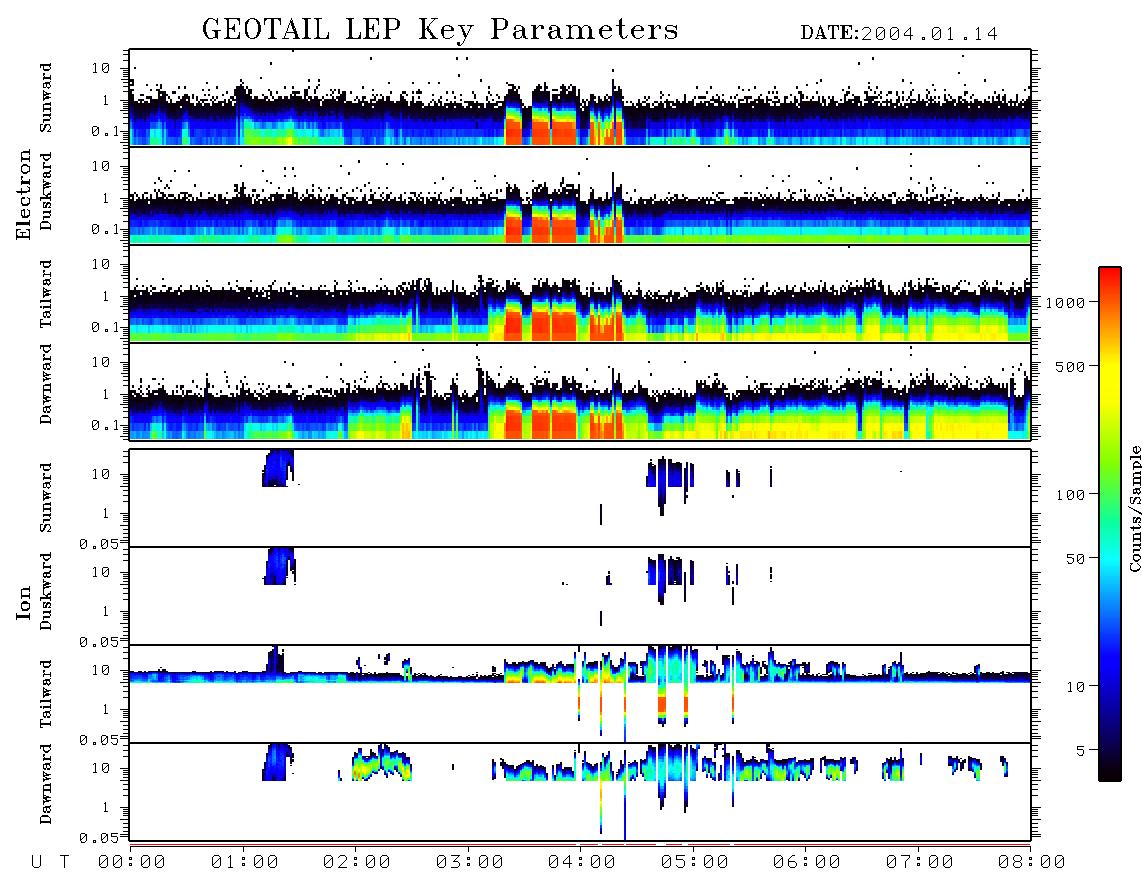
Task: Click the "07:00" time tick label
Action: (920, 862)
